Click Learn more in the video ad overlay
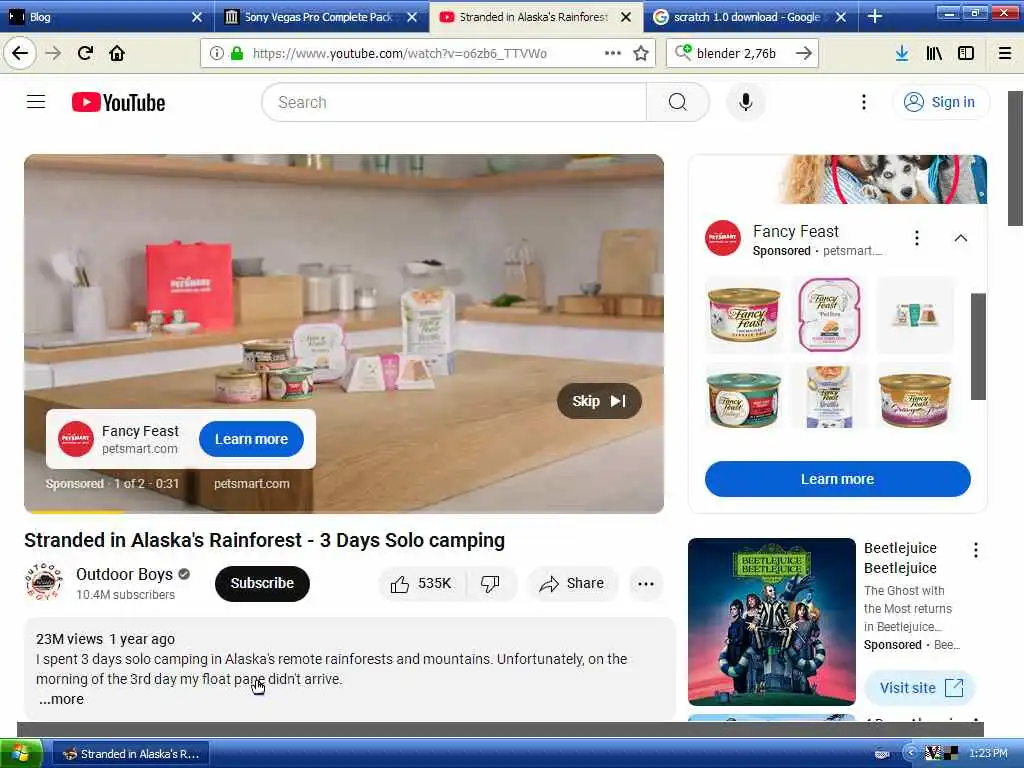The height and width of the screenshot is (768, 1024). click(251, 439)
